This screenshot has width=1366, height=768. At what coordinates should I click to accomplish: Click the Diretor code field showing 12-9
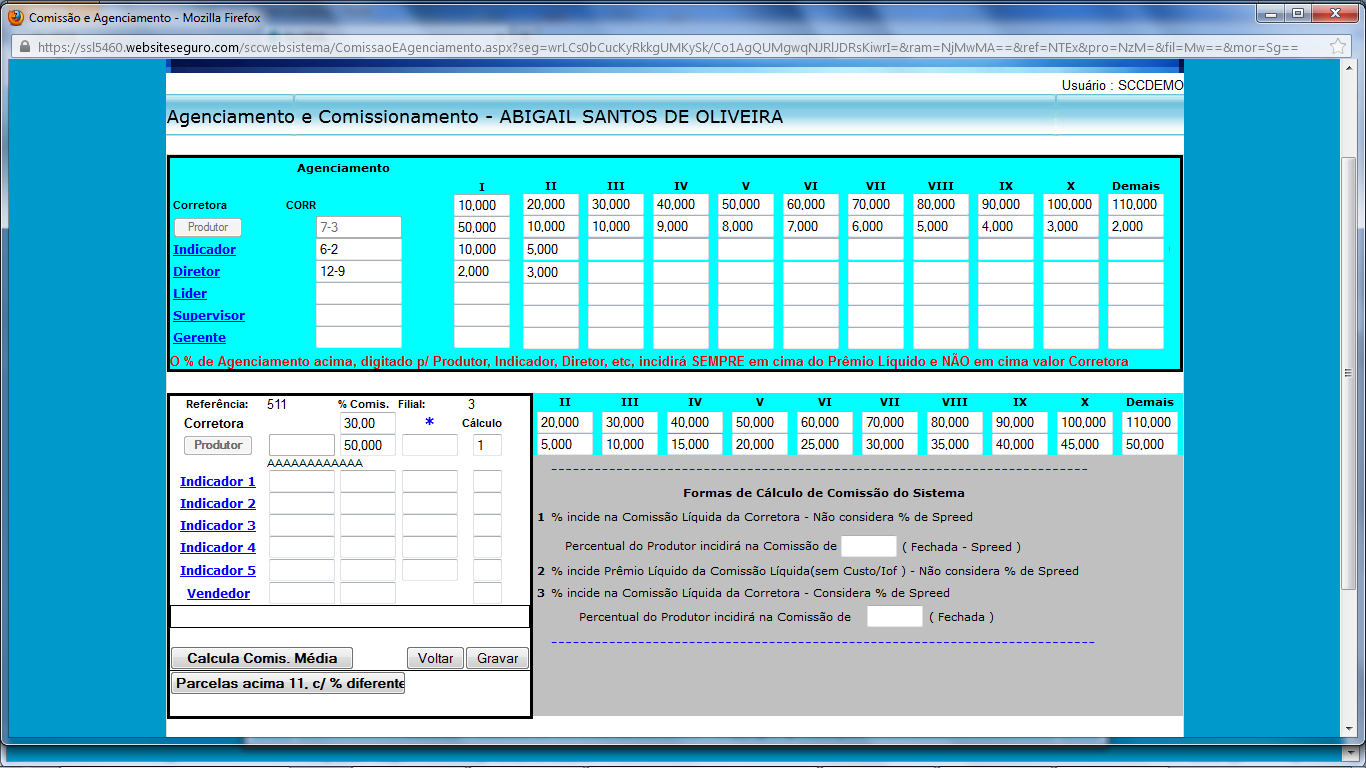tap(359, 271)
